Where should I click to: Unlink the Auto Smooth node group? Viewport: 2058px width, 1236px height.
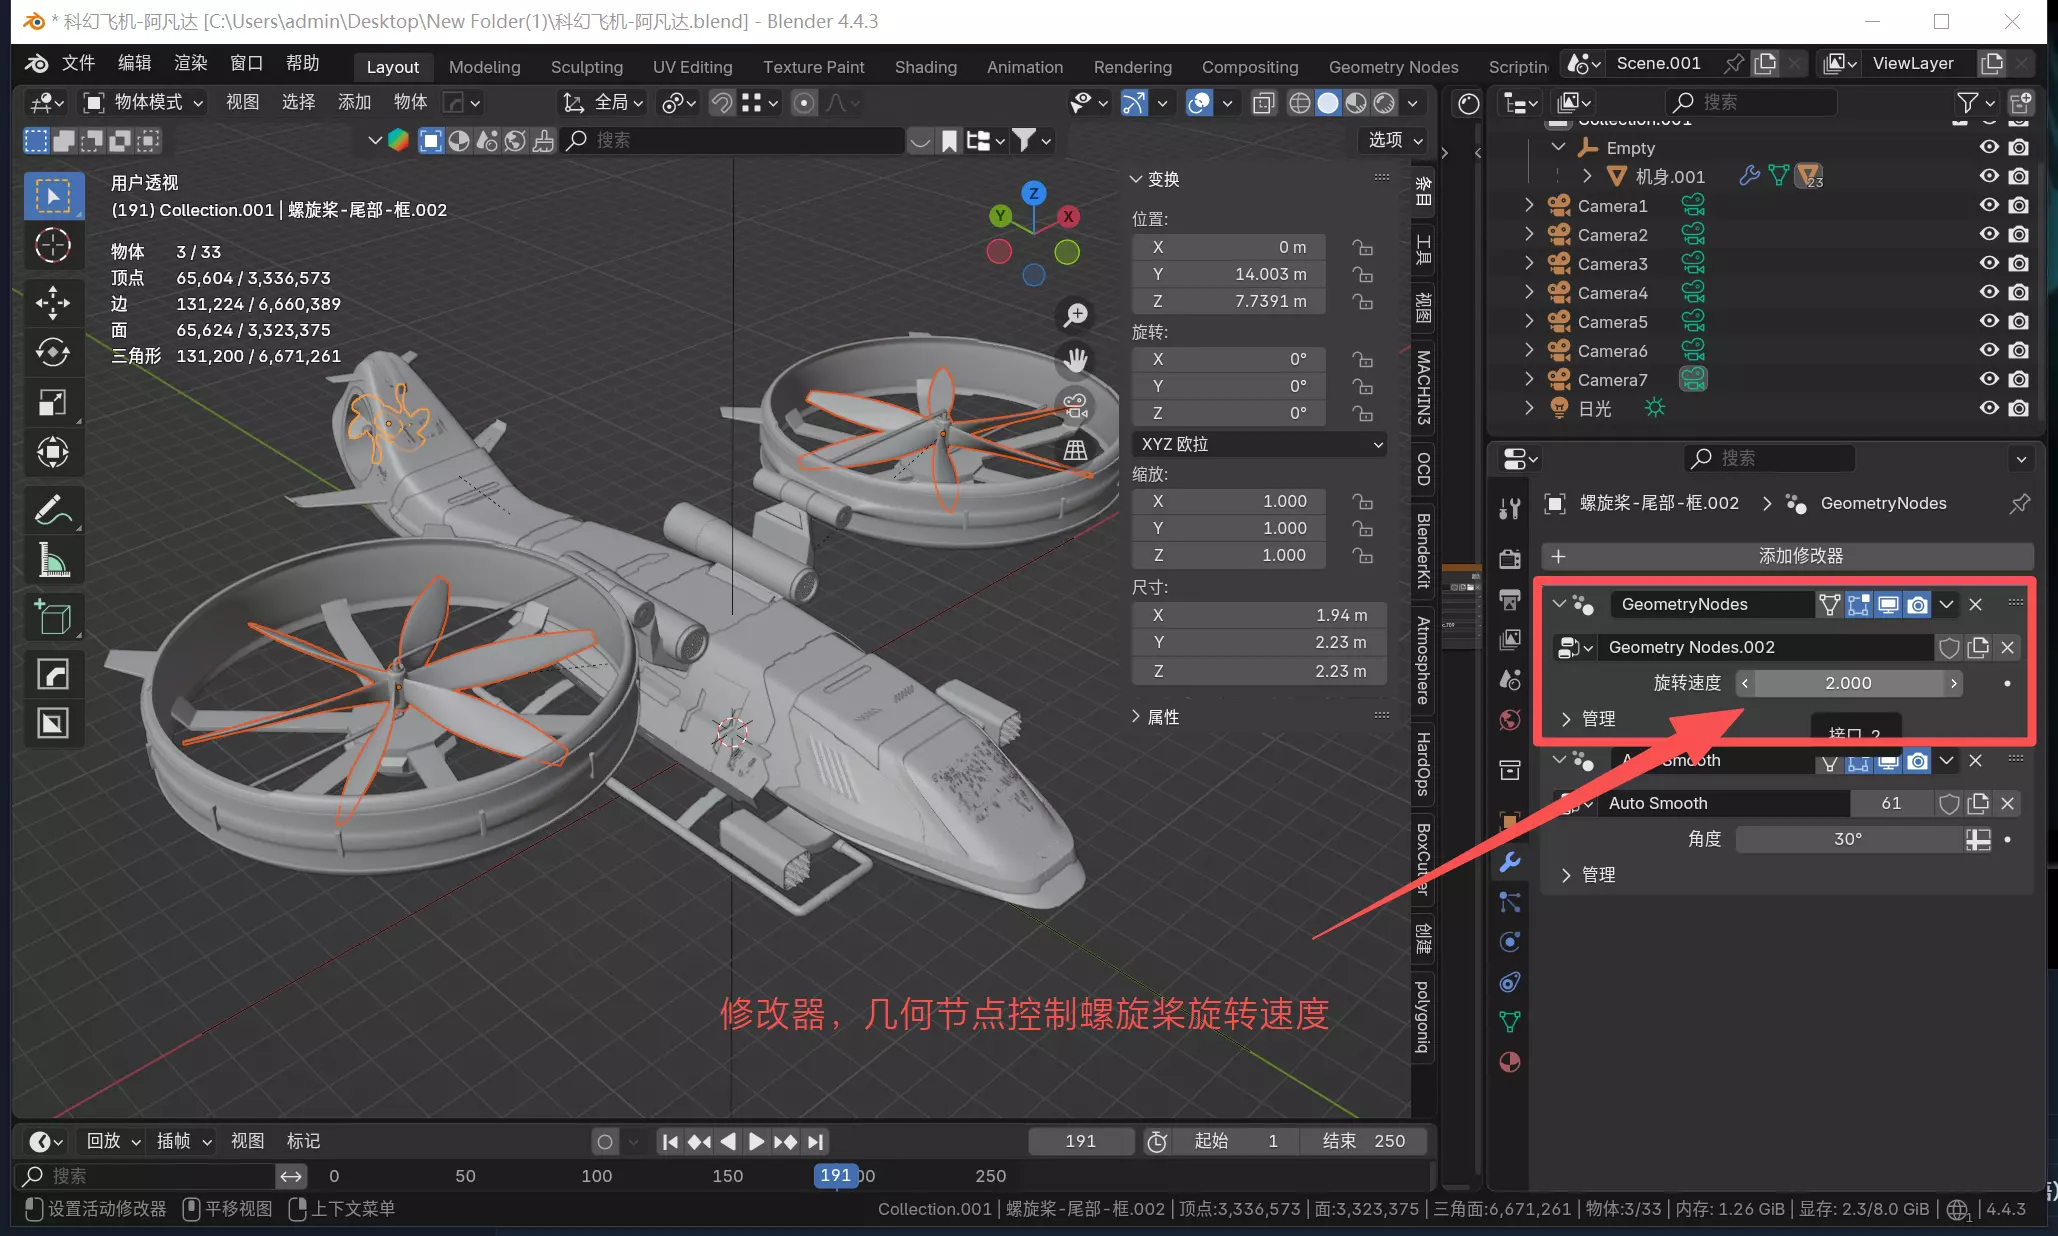click(x=2007, y=803)
